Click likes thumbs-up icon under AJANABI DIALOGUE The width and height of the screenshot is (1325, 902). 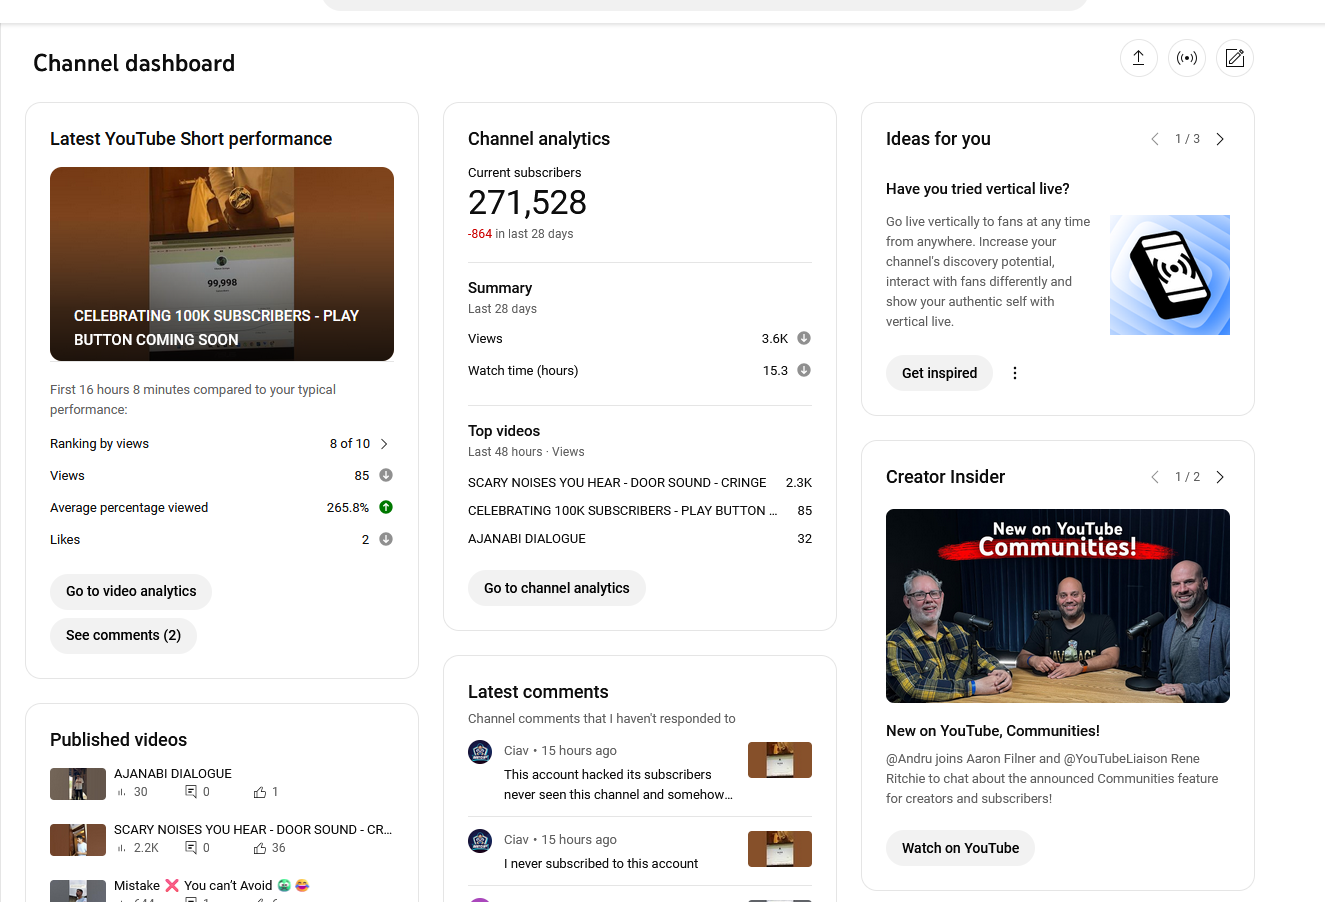click(x=260, y=792)
